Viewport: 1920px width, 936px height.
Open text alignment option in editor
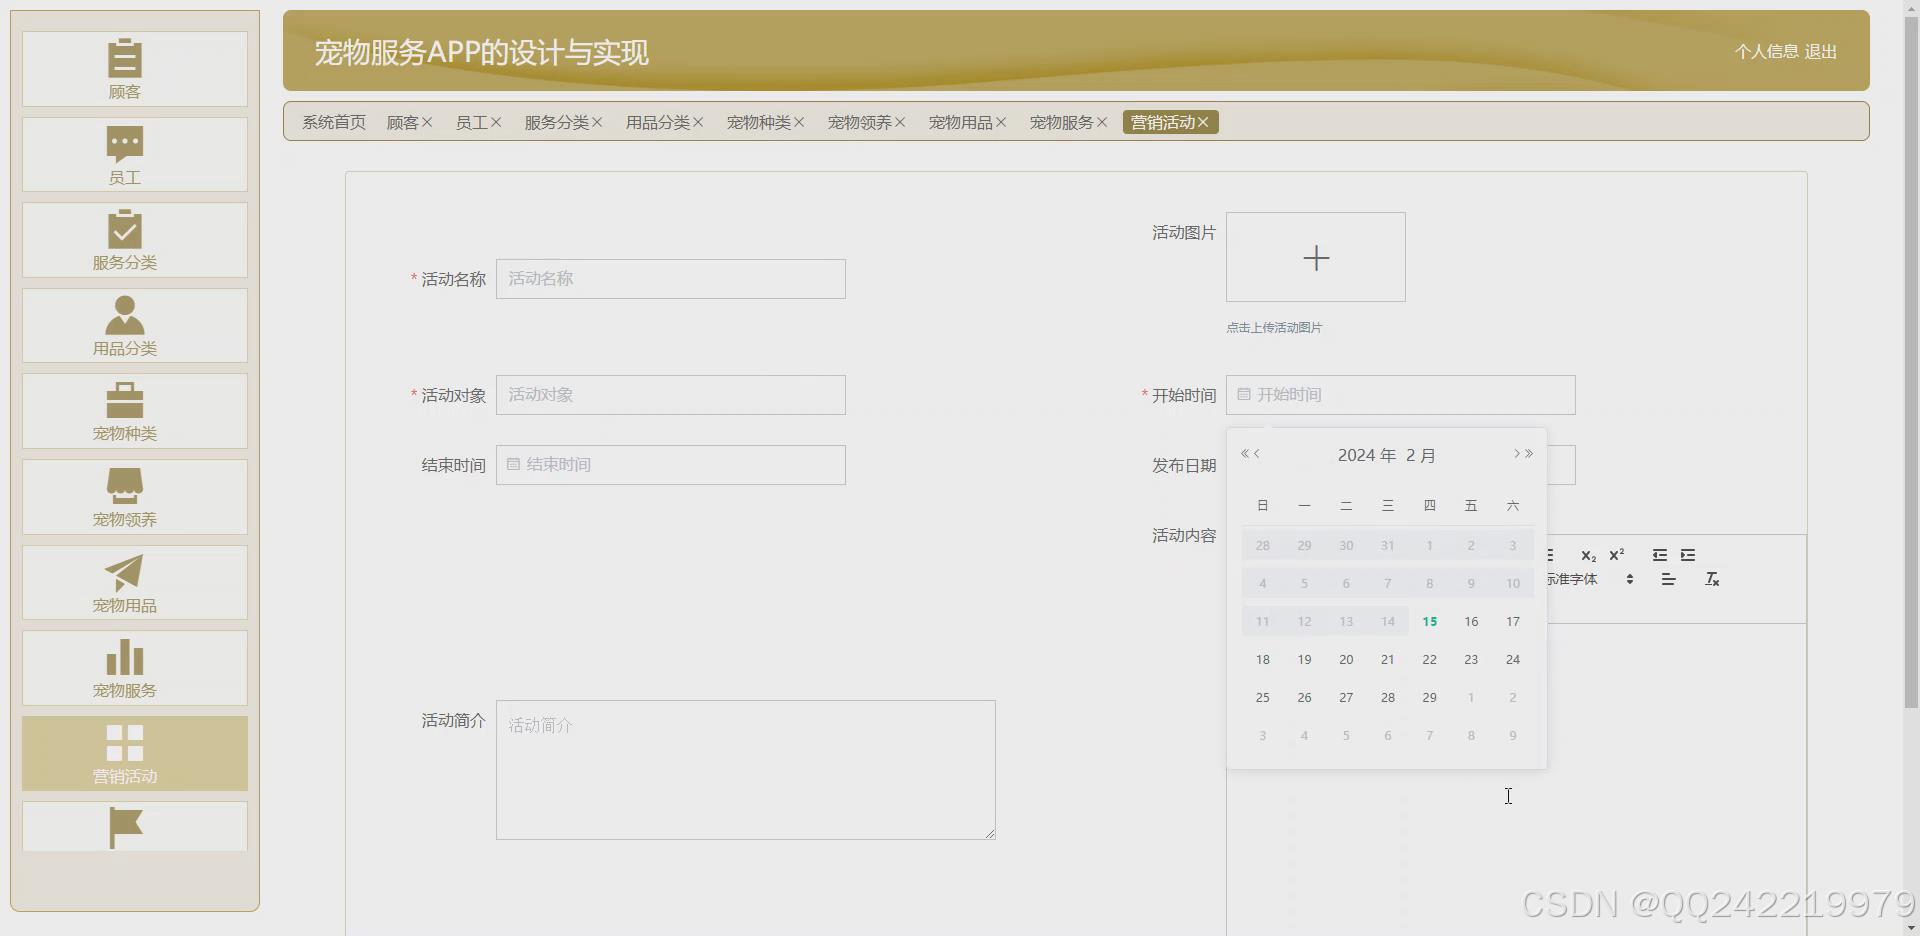pos(1668,580)
